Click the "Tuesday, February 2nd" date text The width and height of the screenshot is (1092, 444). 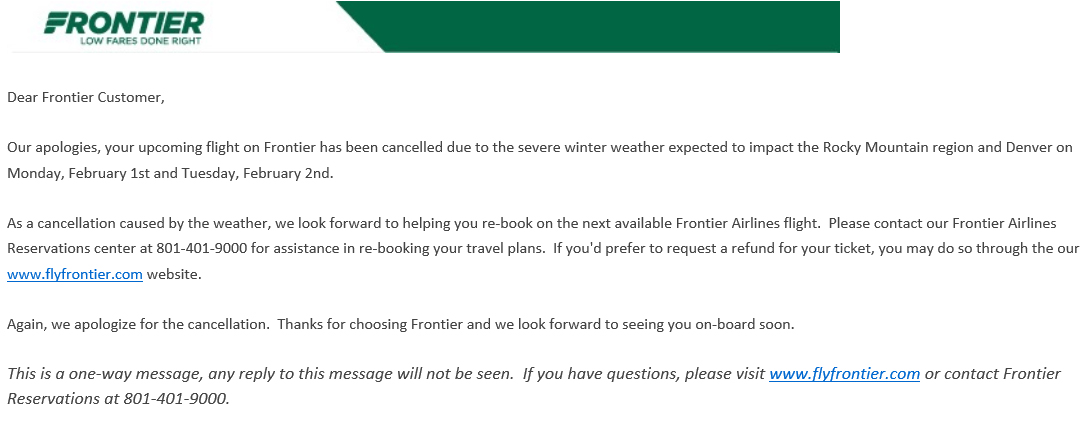click(x=257, y=173)
